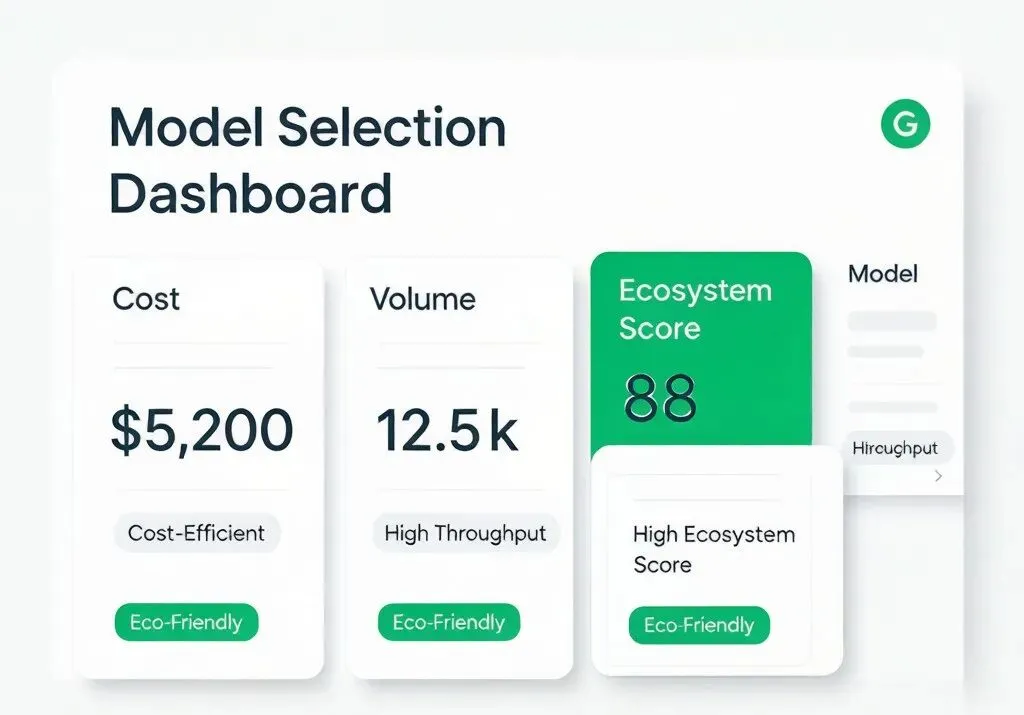This screenshot has width=1024, height=715.
Task: Select third placeholder bar above Hircughput
Action: click(x=892, y=407)
